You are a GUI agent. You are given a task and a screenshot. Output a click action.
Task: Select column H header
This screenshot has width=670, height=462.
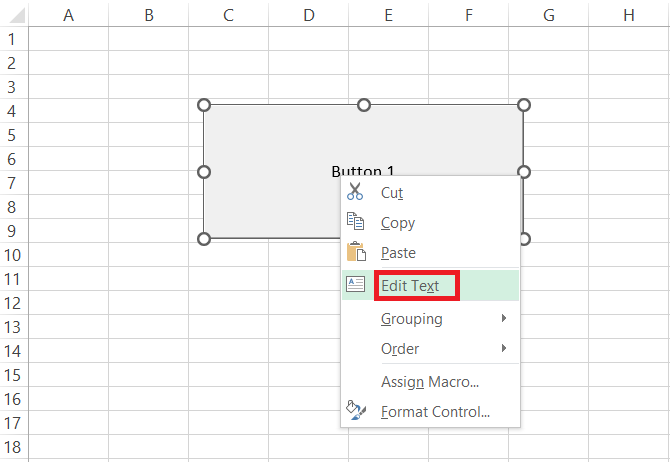click(628, 14)
